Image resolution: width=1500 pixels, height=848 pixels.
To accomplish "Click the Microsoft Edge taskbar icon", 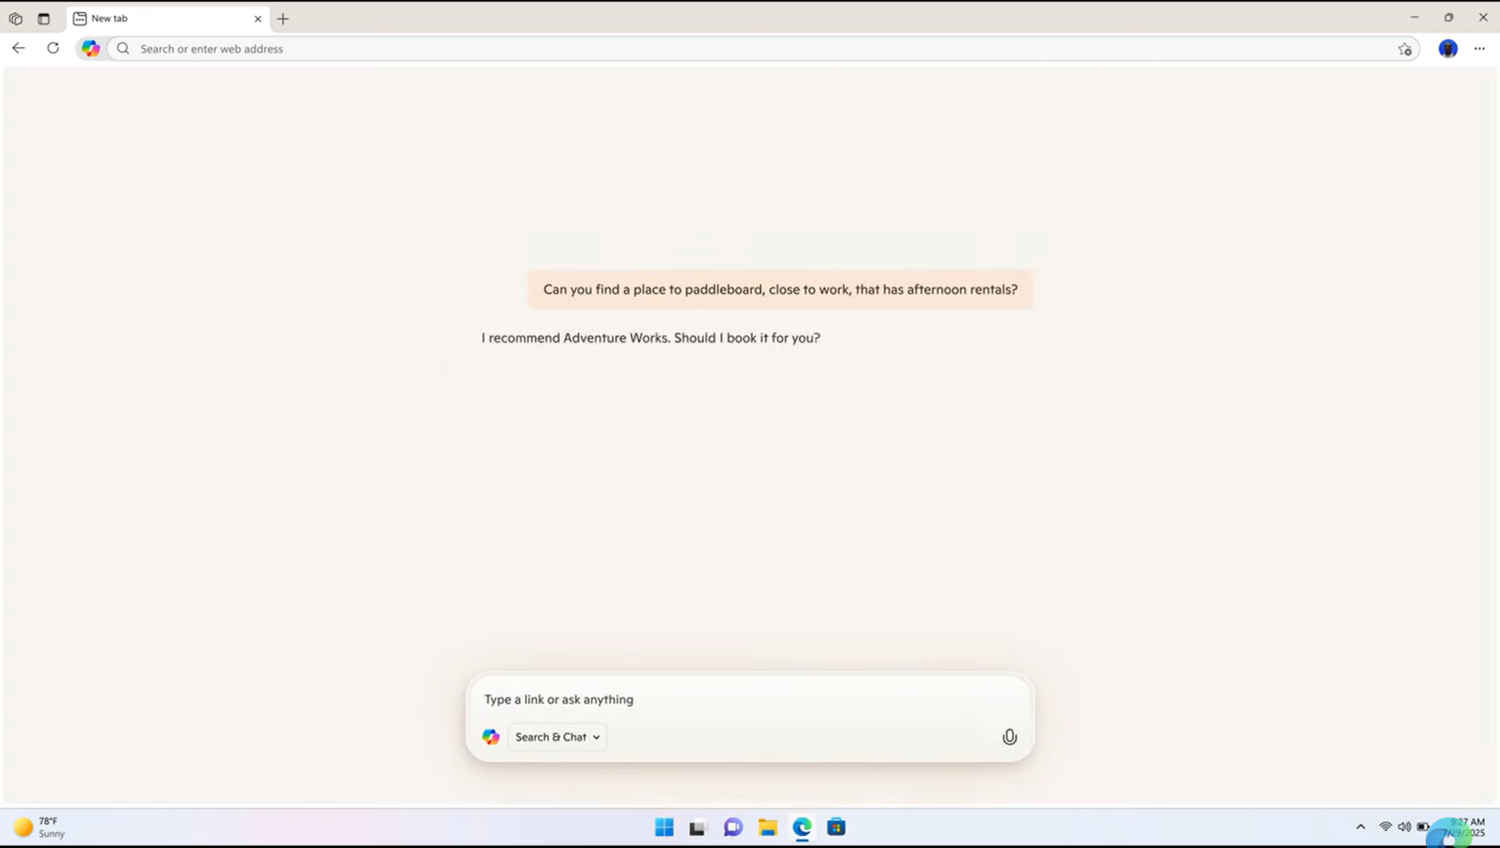I will (801, 827).
